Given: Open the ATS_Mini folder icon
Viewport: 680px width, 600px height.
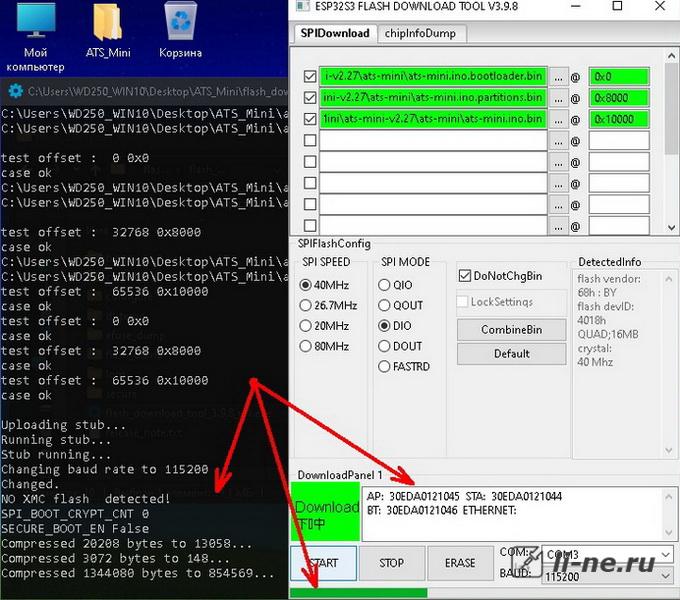Looking at the screenshot, I should pos(108,30).
